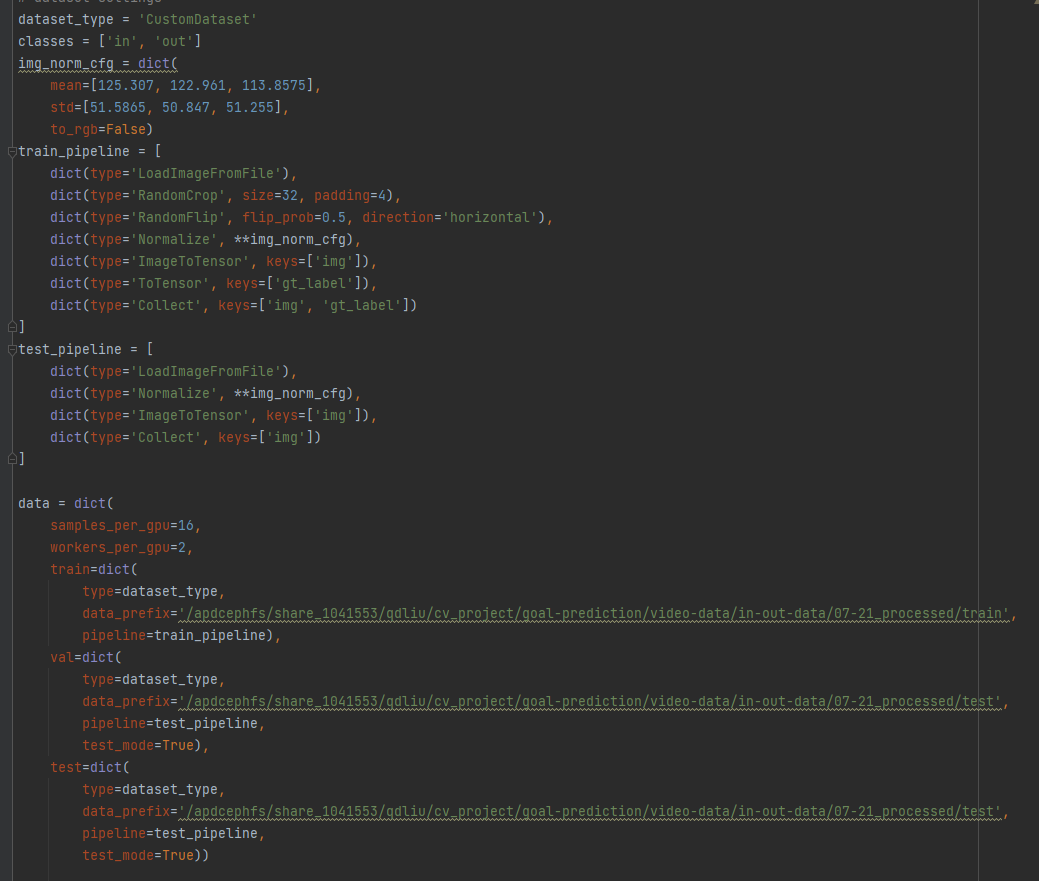Click the test_pipeline definition name

(70, 350)
